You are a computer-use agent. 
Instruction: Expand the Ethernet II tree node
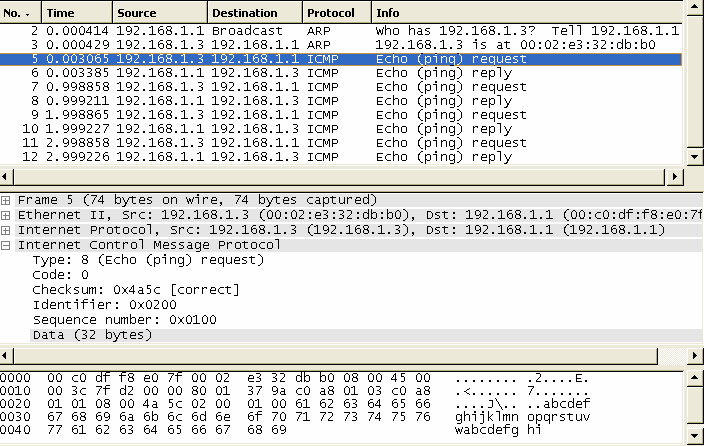click(x=5, y=216)
